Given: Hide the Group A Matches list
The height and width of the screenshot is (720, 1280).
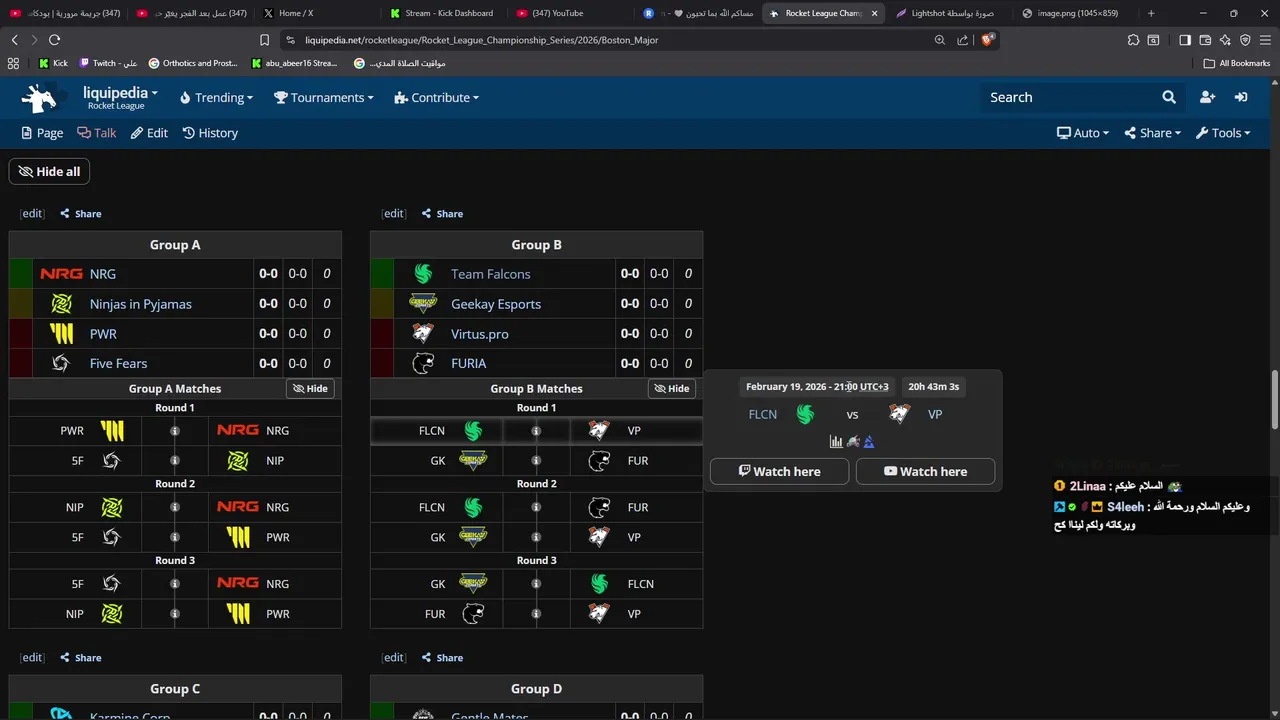Looking at the screenshot, I should [310, 389].
